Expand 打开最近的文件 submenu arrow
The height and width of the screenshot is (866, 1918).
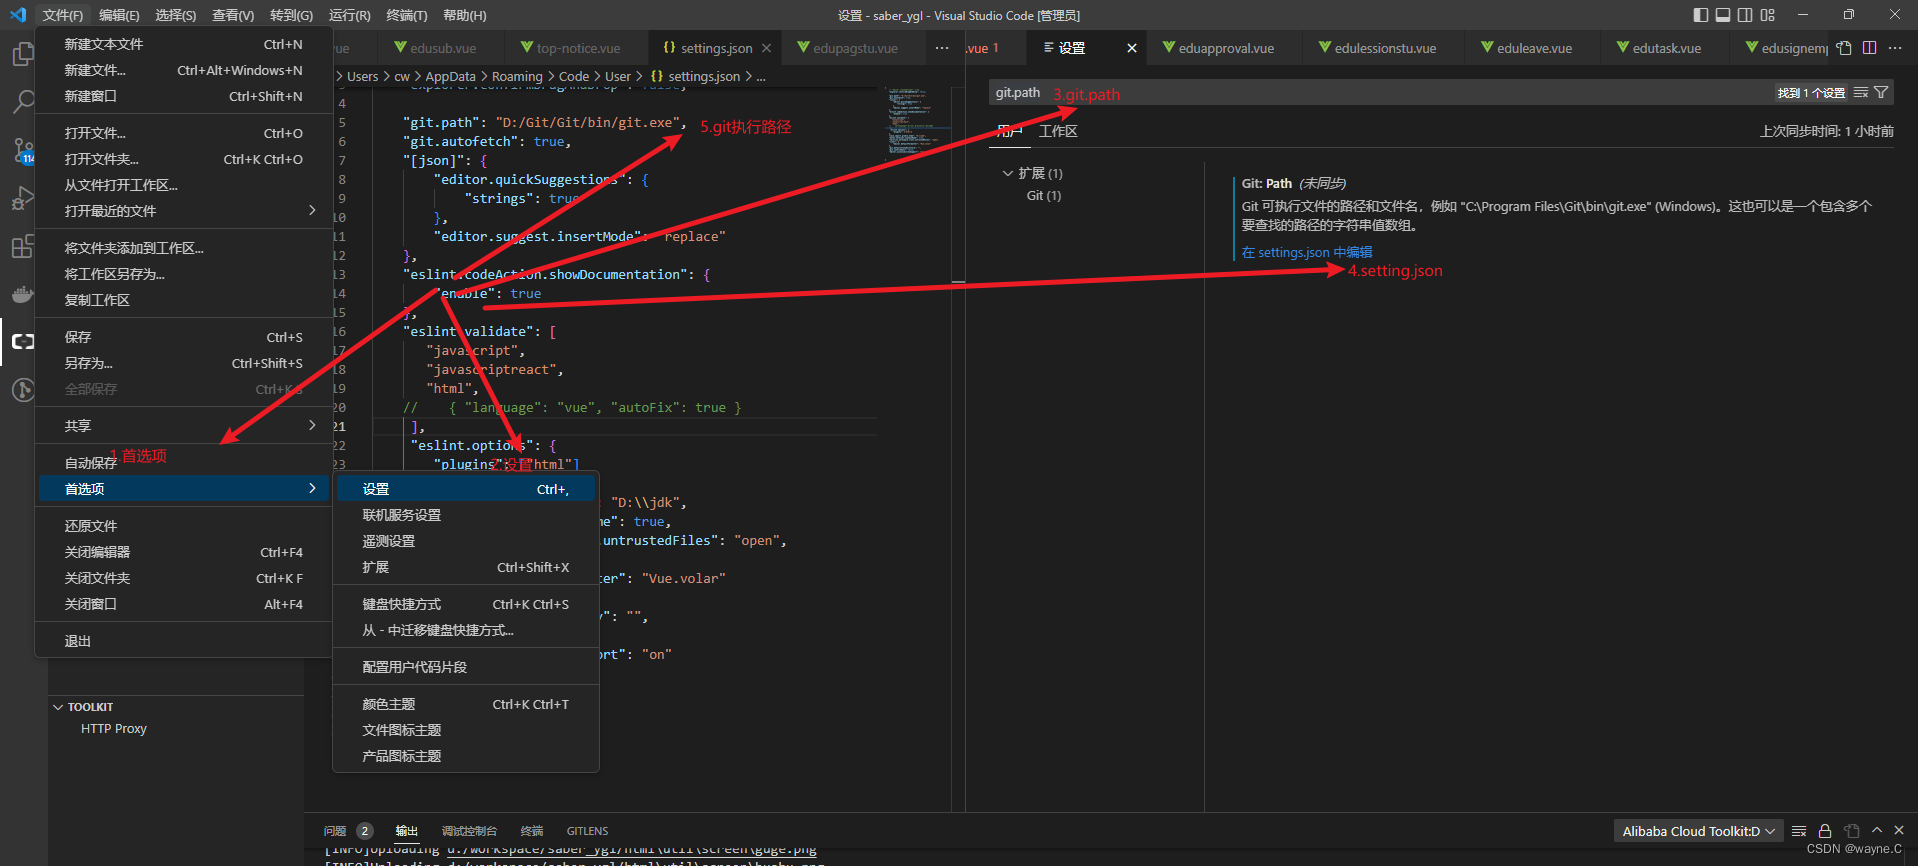(x=312, y=210)
